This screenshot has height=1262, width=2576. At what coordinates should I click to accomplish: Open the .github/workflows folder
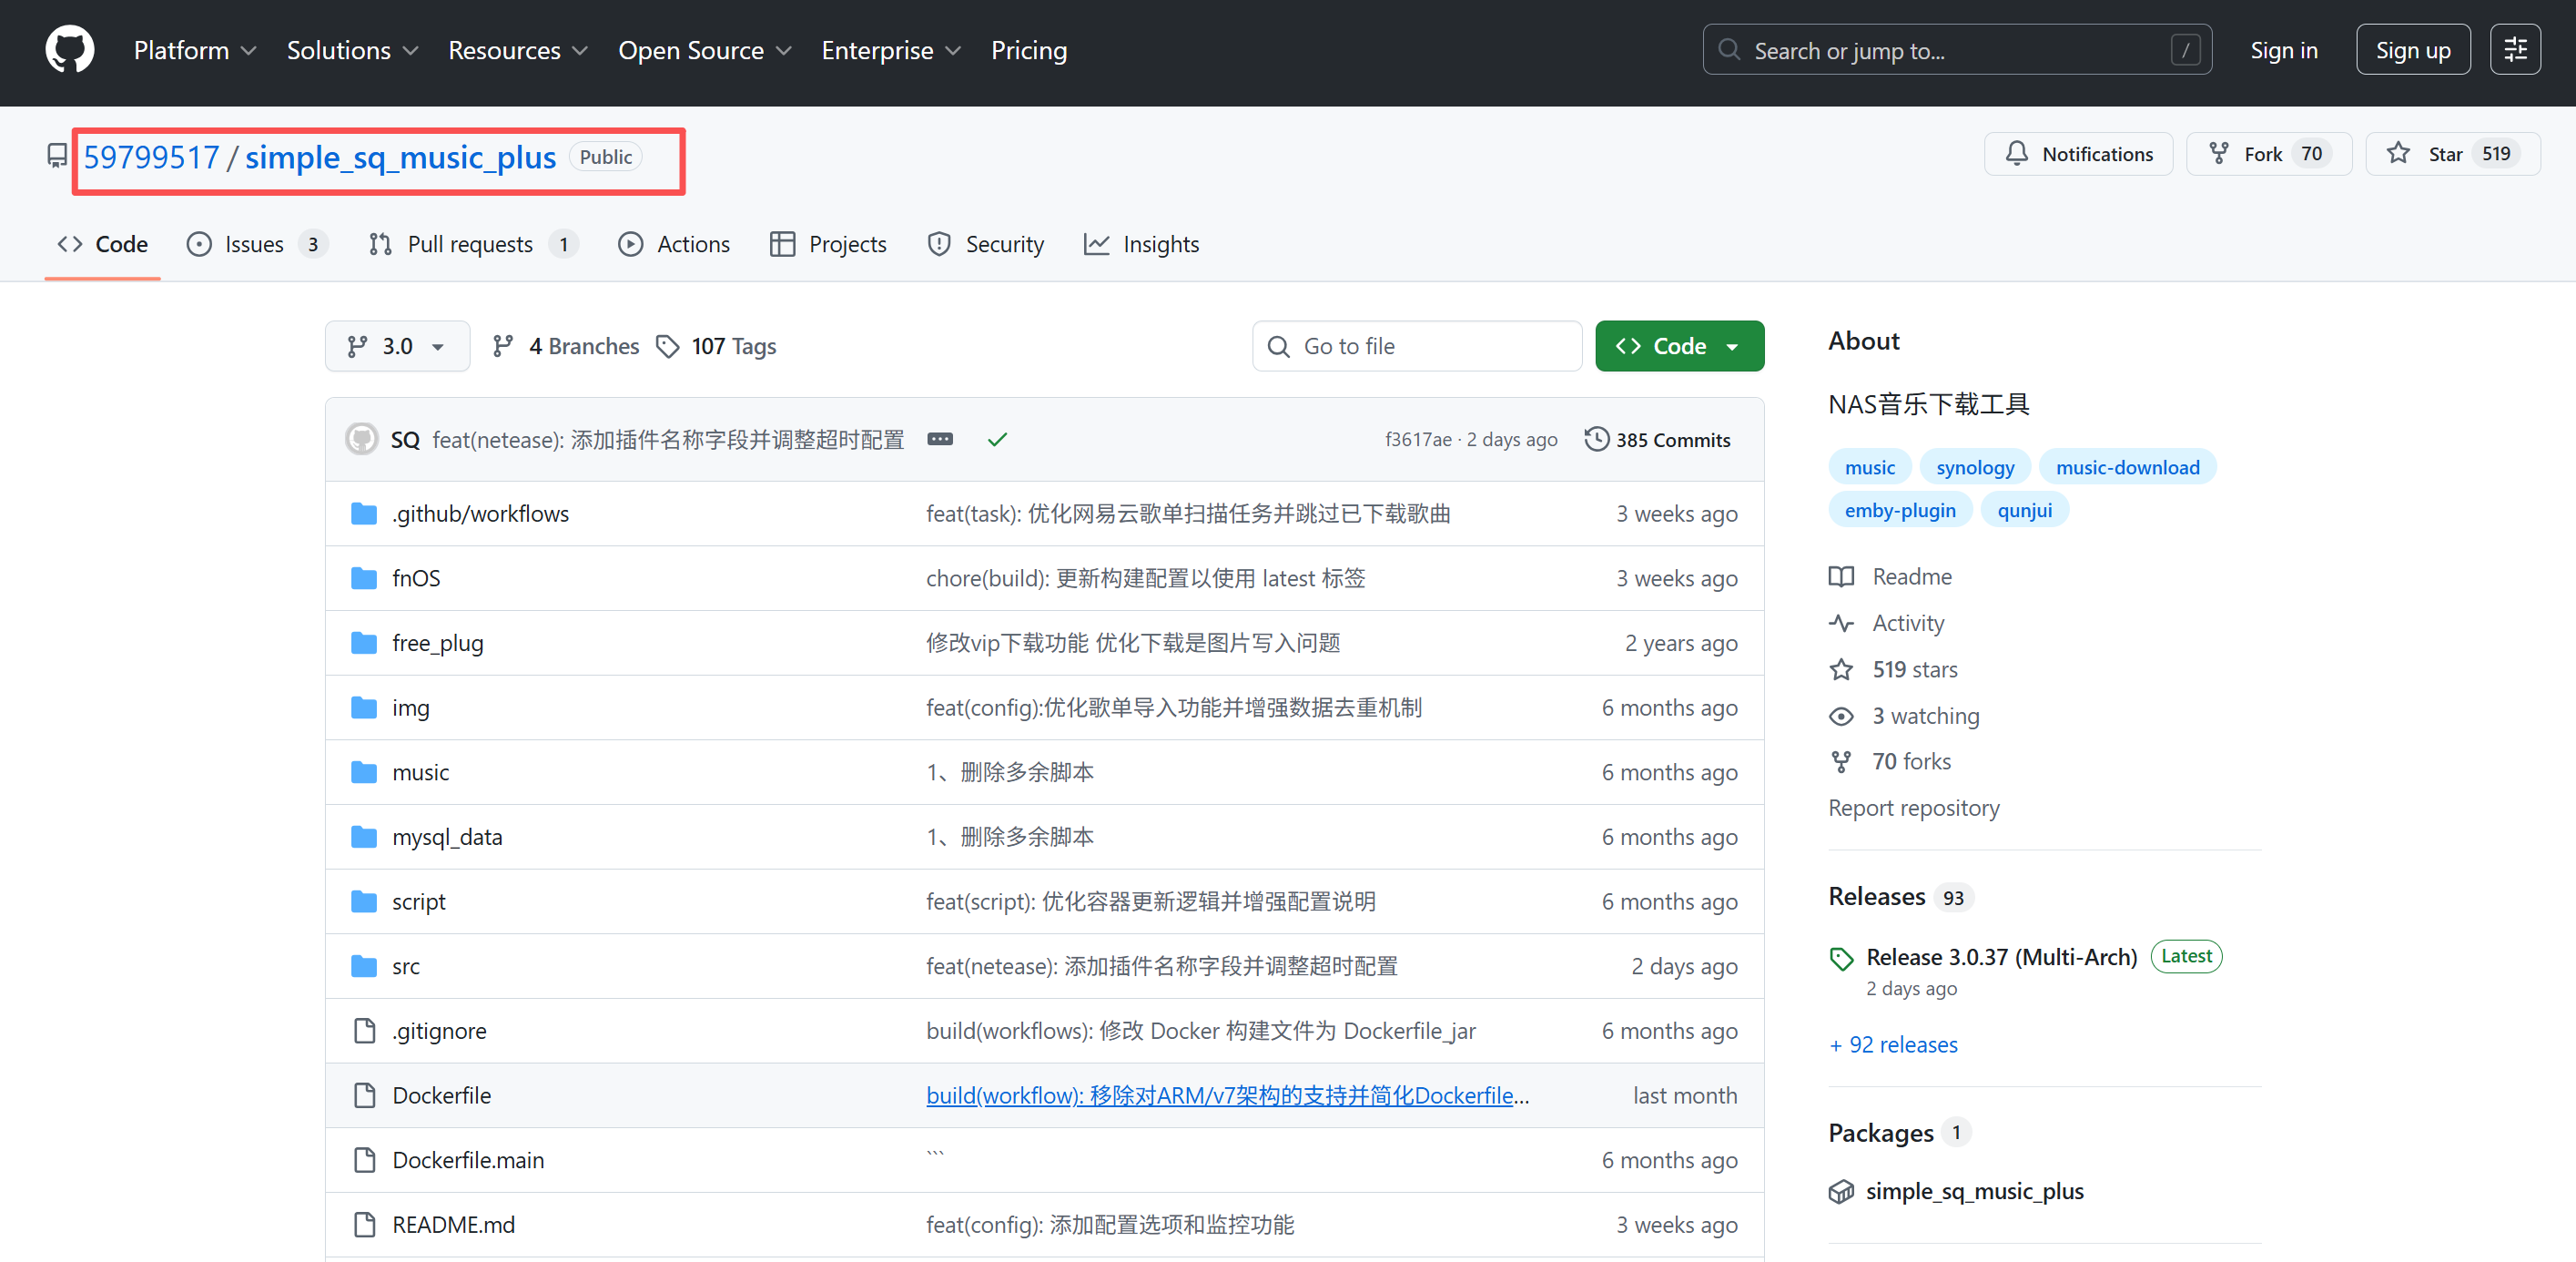pyautogui.click(x=480, y=514)
